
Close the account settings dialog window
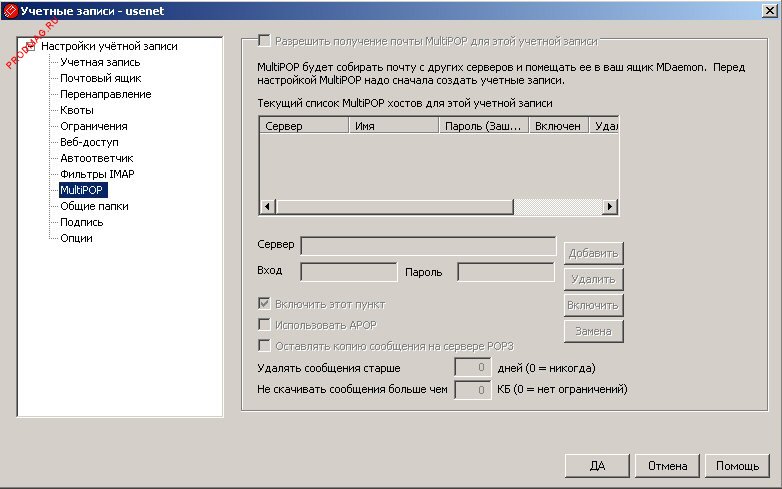click(768, 10)
